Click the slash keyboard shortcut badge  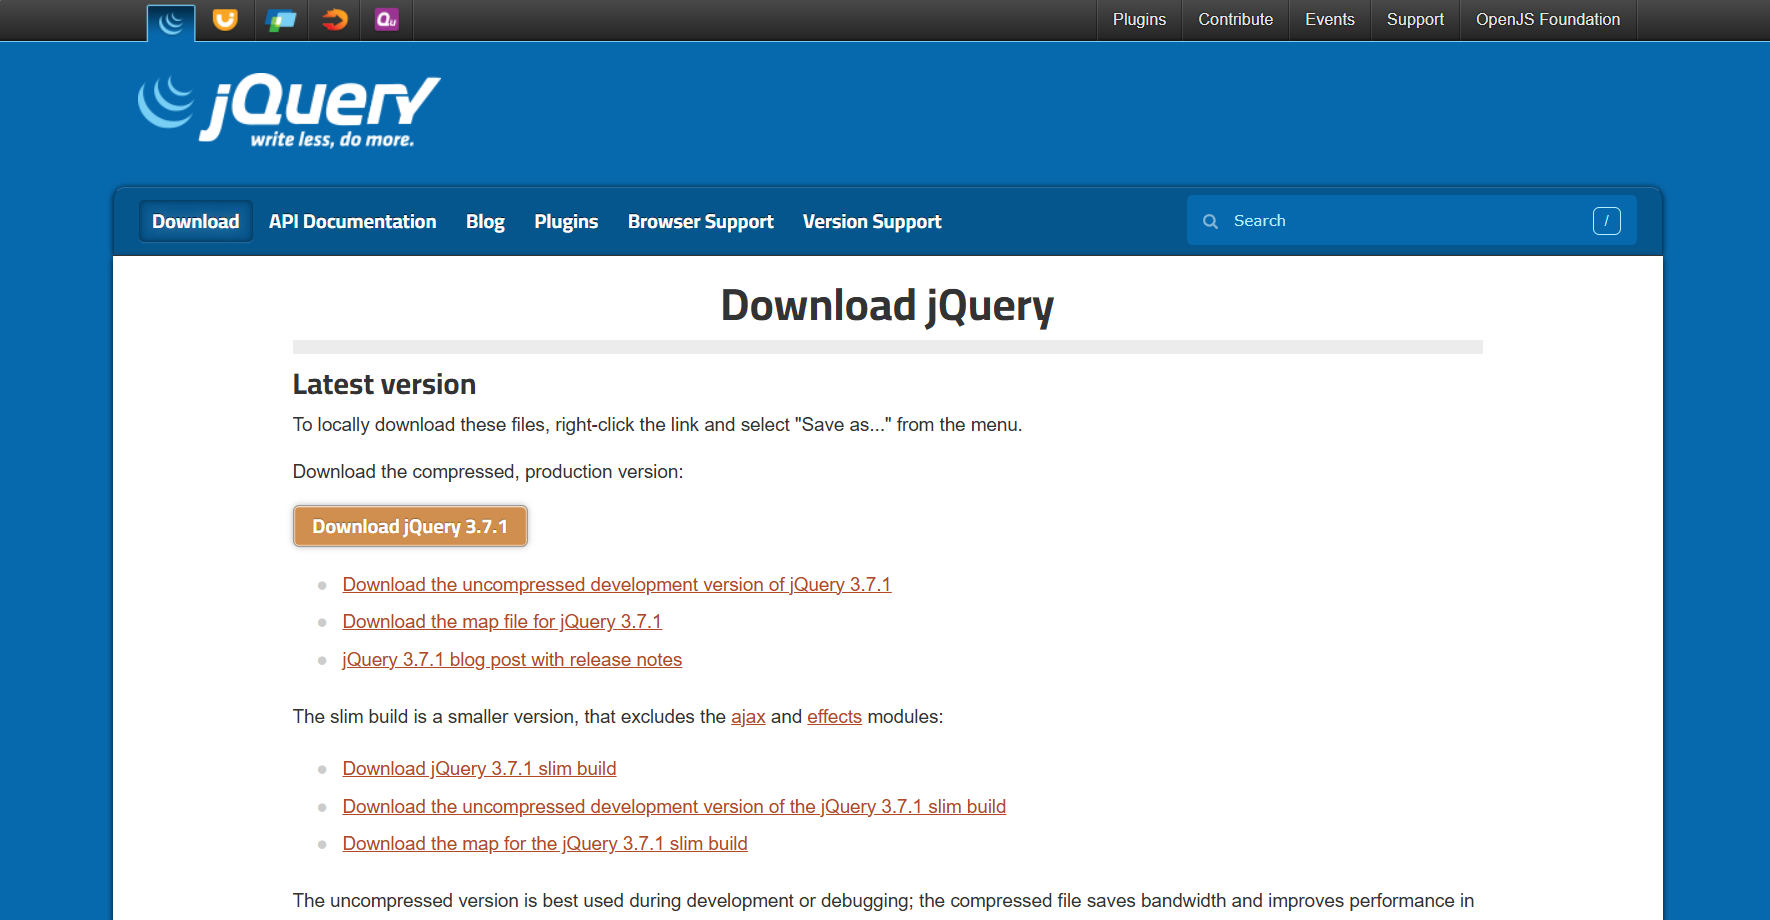coord(1606,220)
